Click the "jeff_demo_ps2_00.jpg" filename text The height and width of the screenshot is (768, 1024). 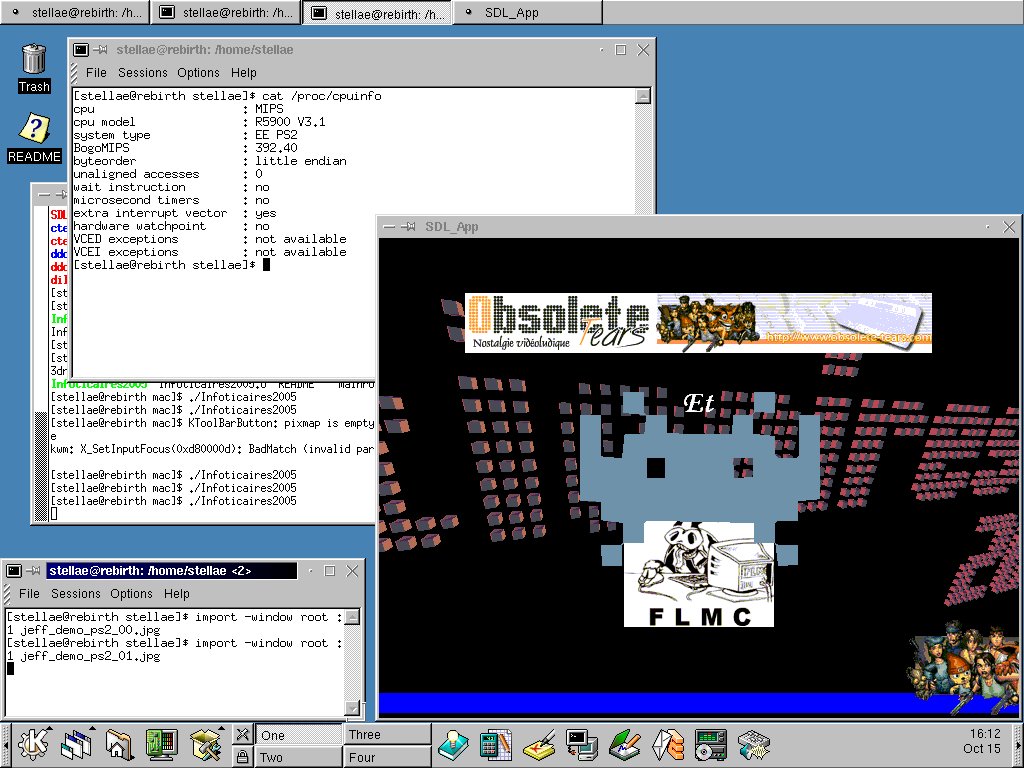[x=90, y=630]
